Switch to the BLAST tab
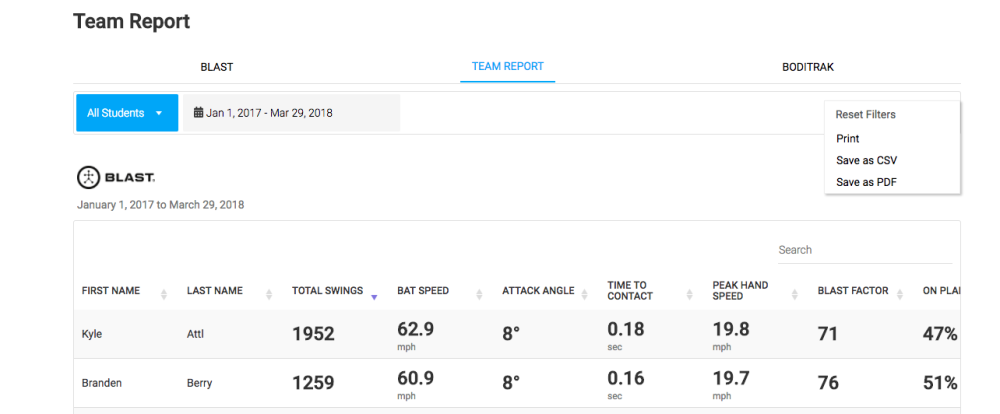This screenshot has height=414, width=1000. (x=217, y=67)
